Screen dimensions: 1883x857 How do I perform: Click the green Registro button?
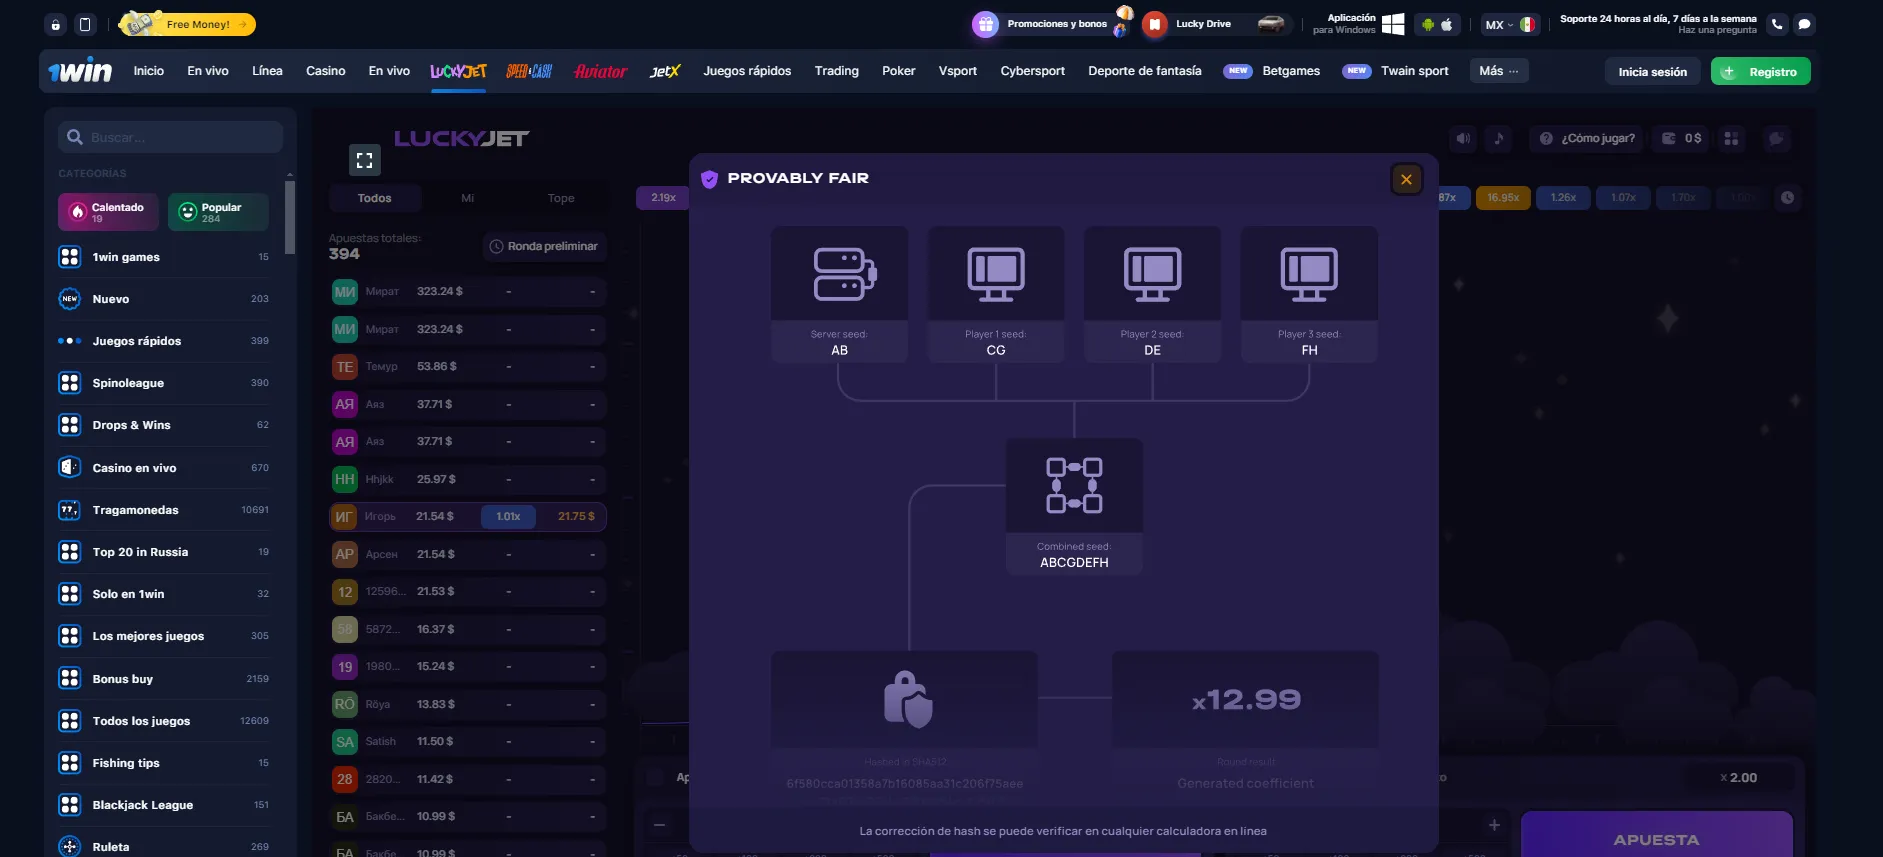tap(1761, 72)
